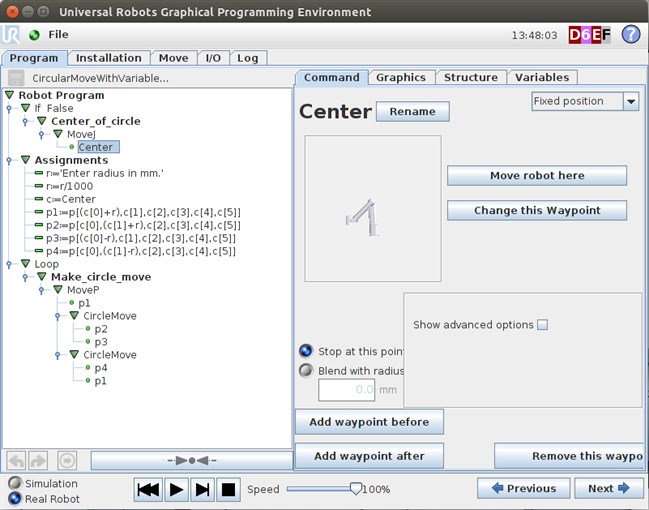
Task: Select Stop at this point option
Action: (306, 351)
